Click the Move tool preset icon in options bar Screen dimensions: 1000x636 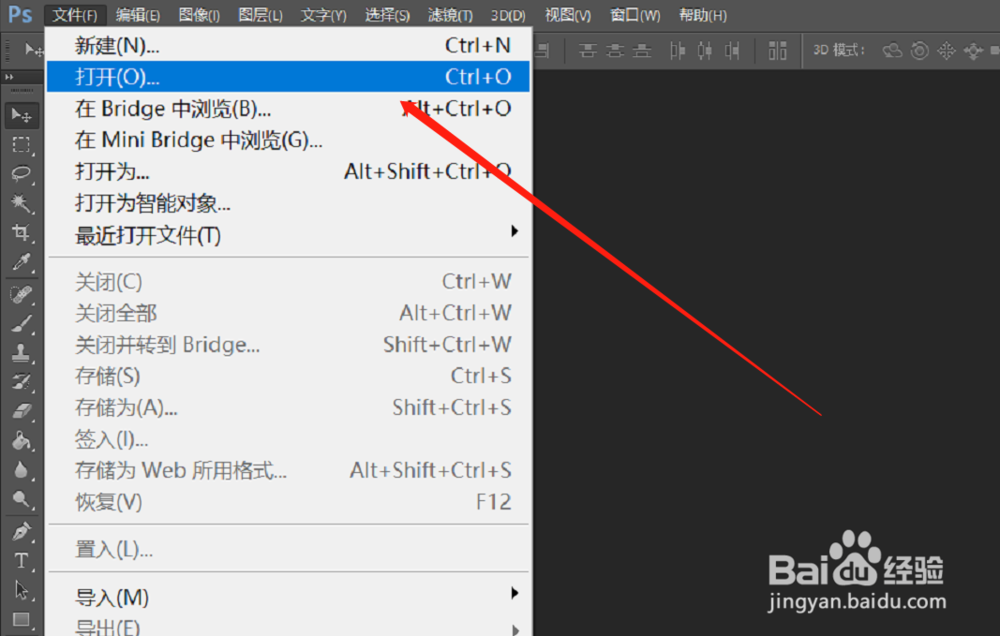[x=33, y=50]
